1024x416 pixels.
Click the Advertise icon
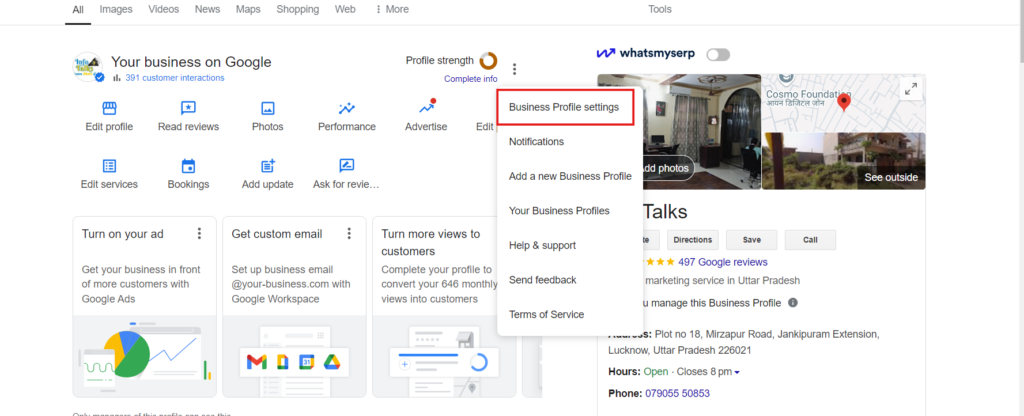pos(425,108)
